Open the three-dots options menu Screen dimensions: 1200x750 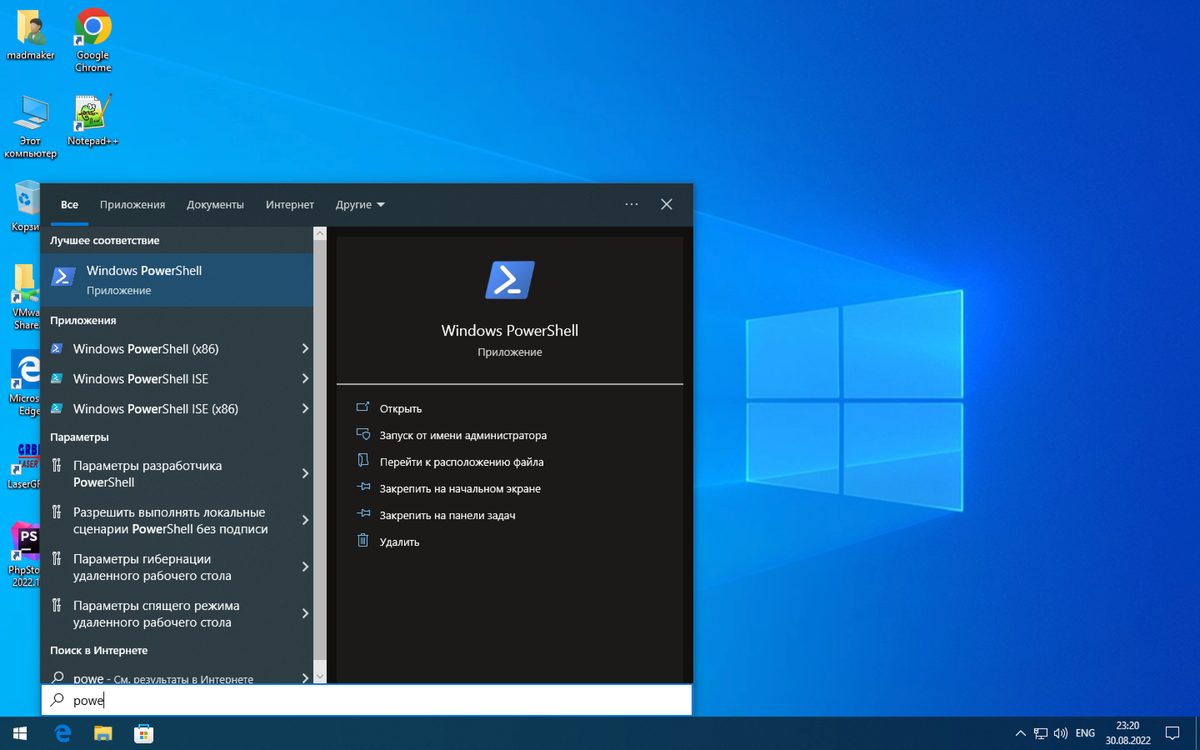point(631,204)
